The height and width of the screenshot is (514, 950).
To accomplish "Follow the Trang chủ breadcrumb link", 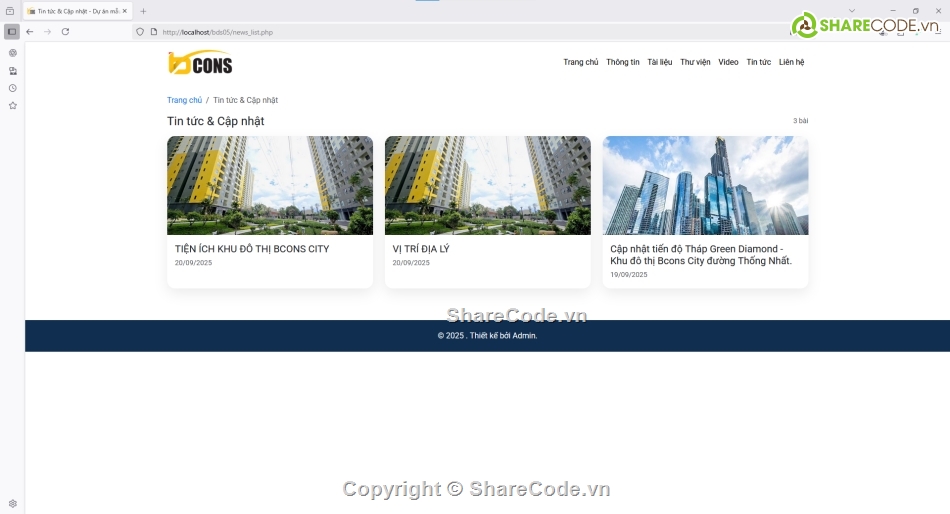I will tap(185, 100).
